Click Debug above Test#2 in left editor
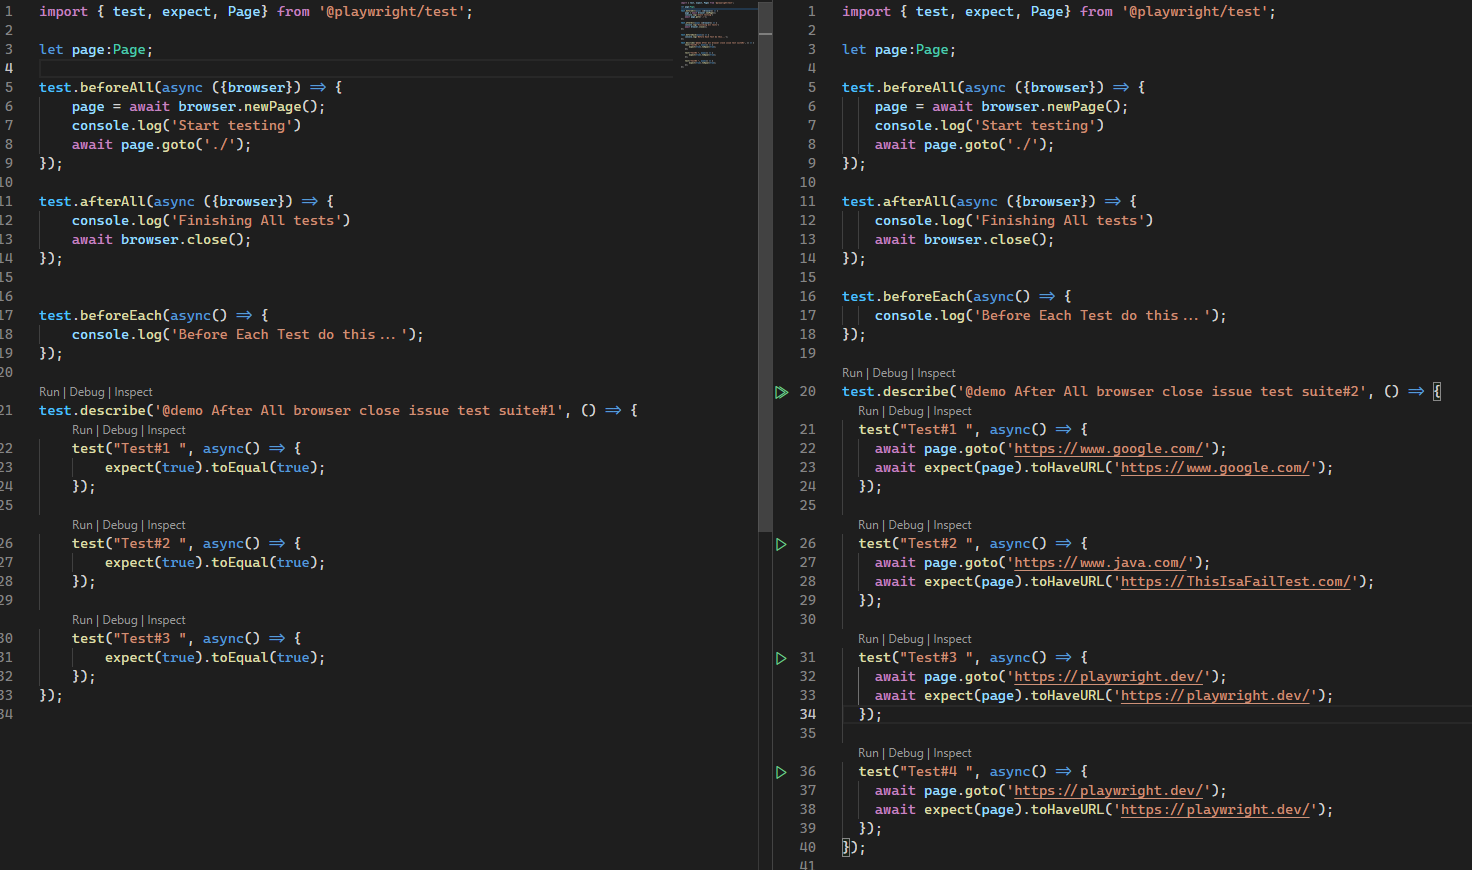This screenshot has height=870, width=1472. point(120,525)
